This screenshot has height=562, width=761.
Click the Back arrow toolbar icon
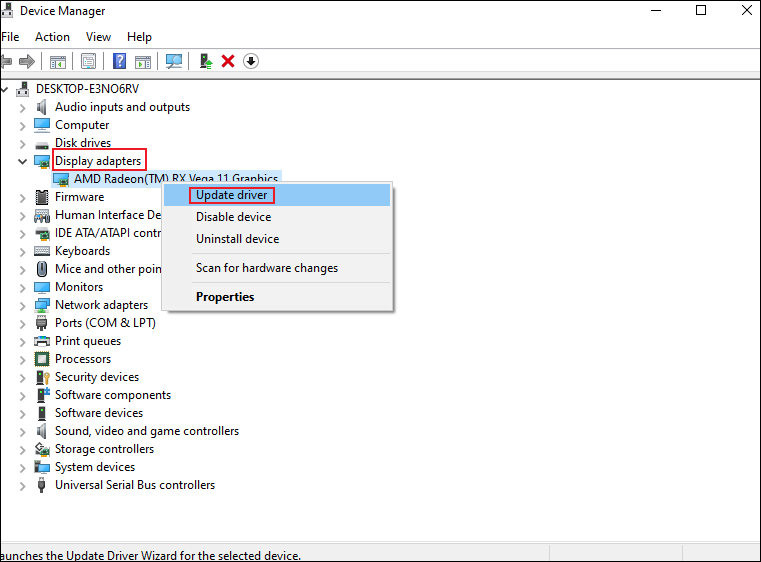pyautogui.click(x=6, y=61)
